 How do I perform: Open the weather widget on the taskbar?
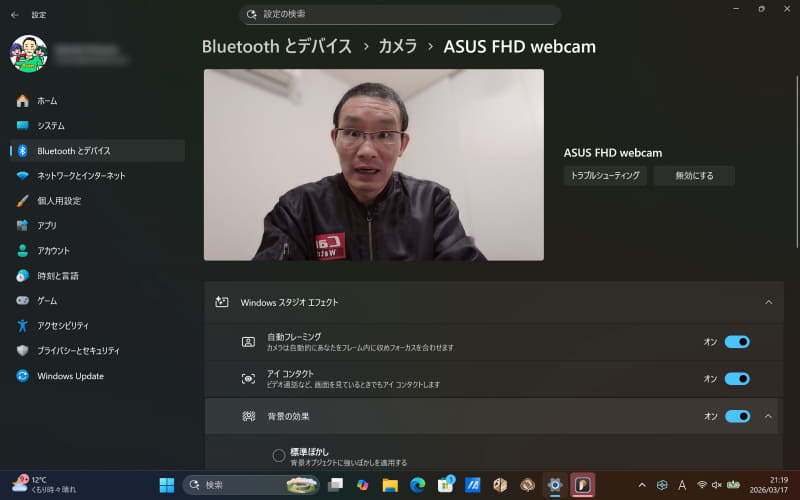[44, 484]
